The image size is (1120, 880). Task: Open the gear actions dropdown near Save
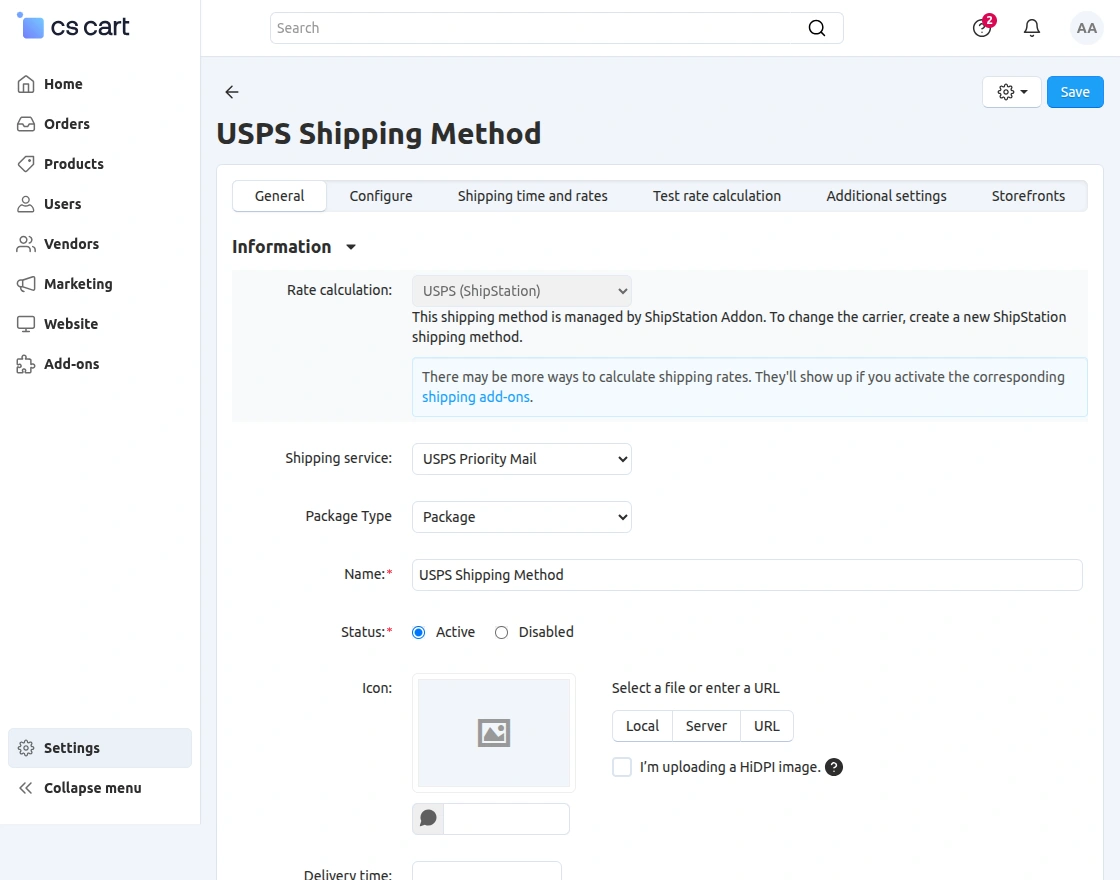[x=1011, y=92]
